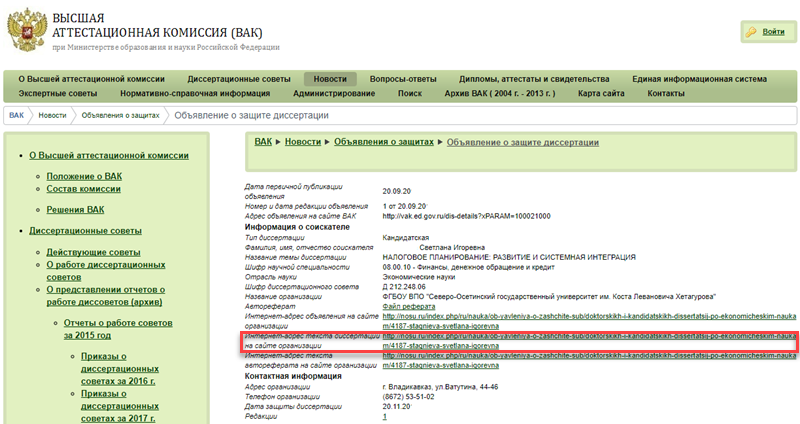Open Состав комиссии in the sidebar
The height and width of the screenshot is (424, 800).
pyautogui.click(x=83, y=189)
